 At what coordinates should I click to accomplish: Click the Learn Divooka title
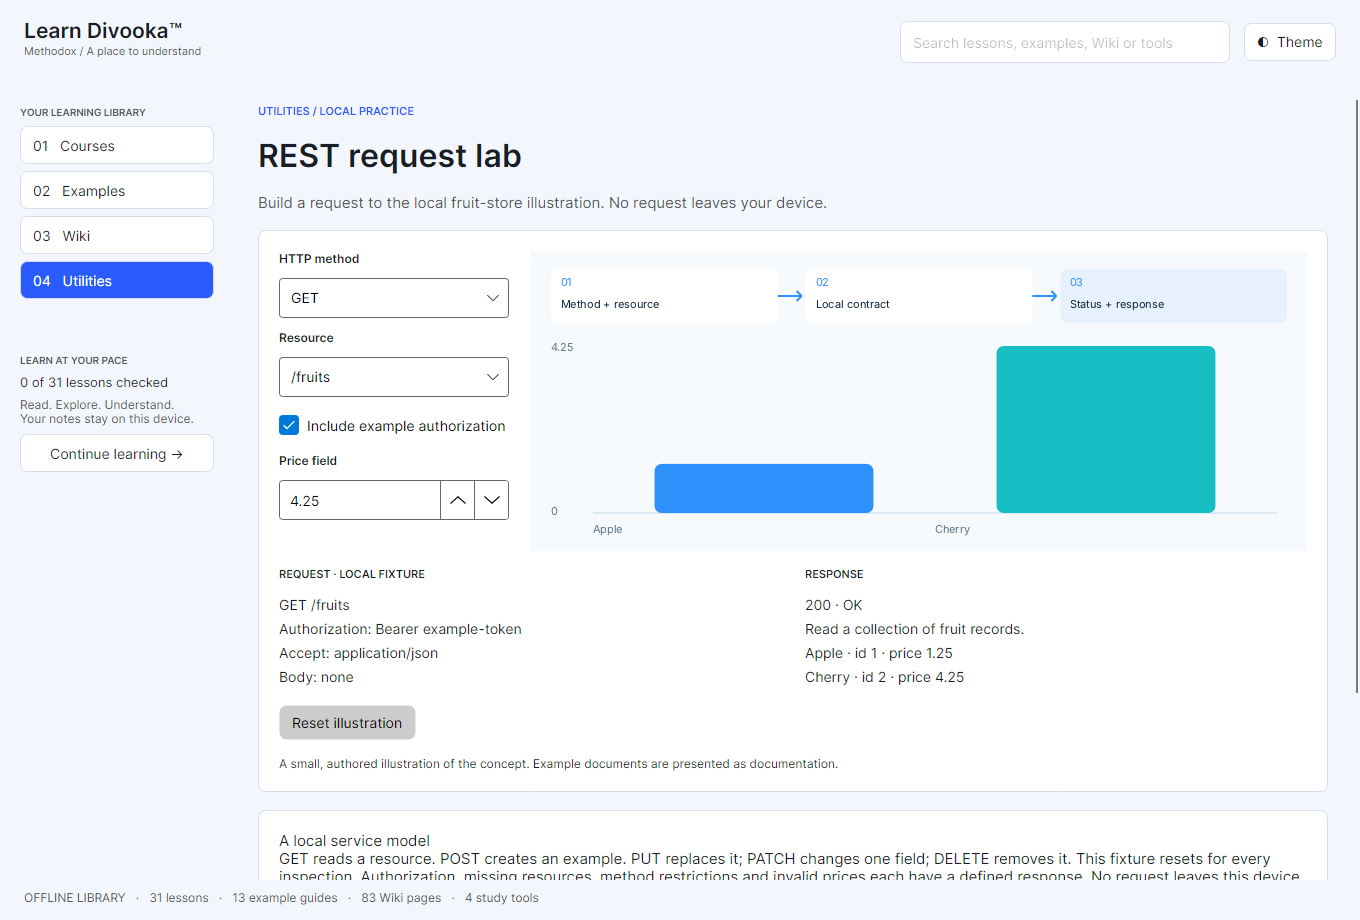[x=103, y=31]
